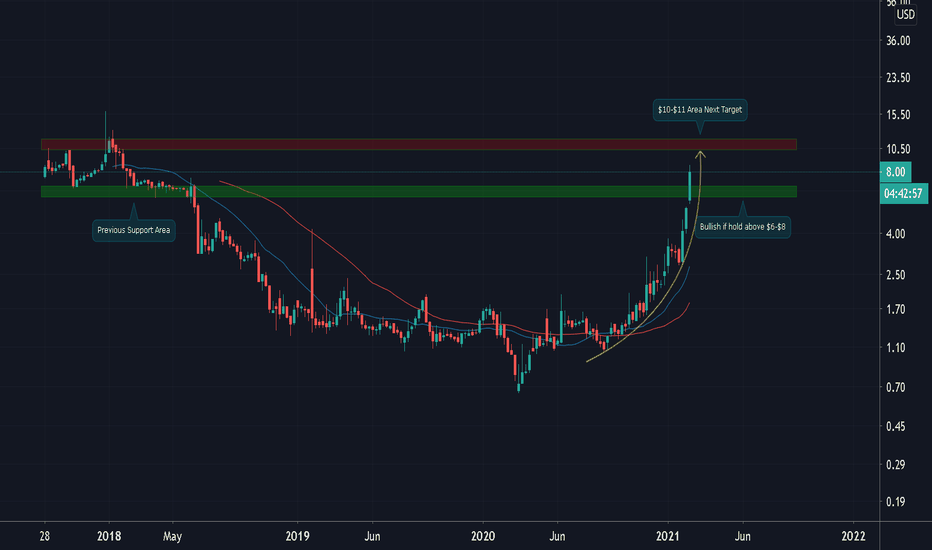Click the 'Bullish if hold above $6-$8' callout
The height and width of the screenshot is (550, 932).
[x=742, y=227]
